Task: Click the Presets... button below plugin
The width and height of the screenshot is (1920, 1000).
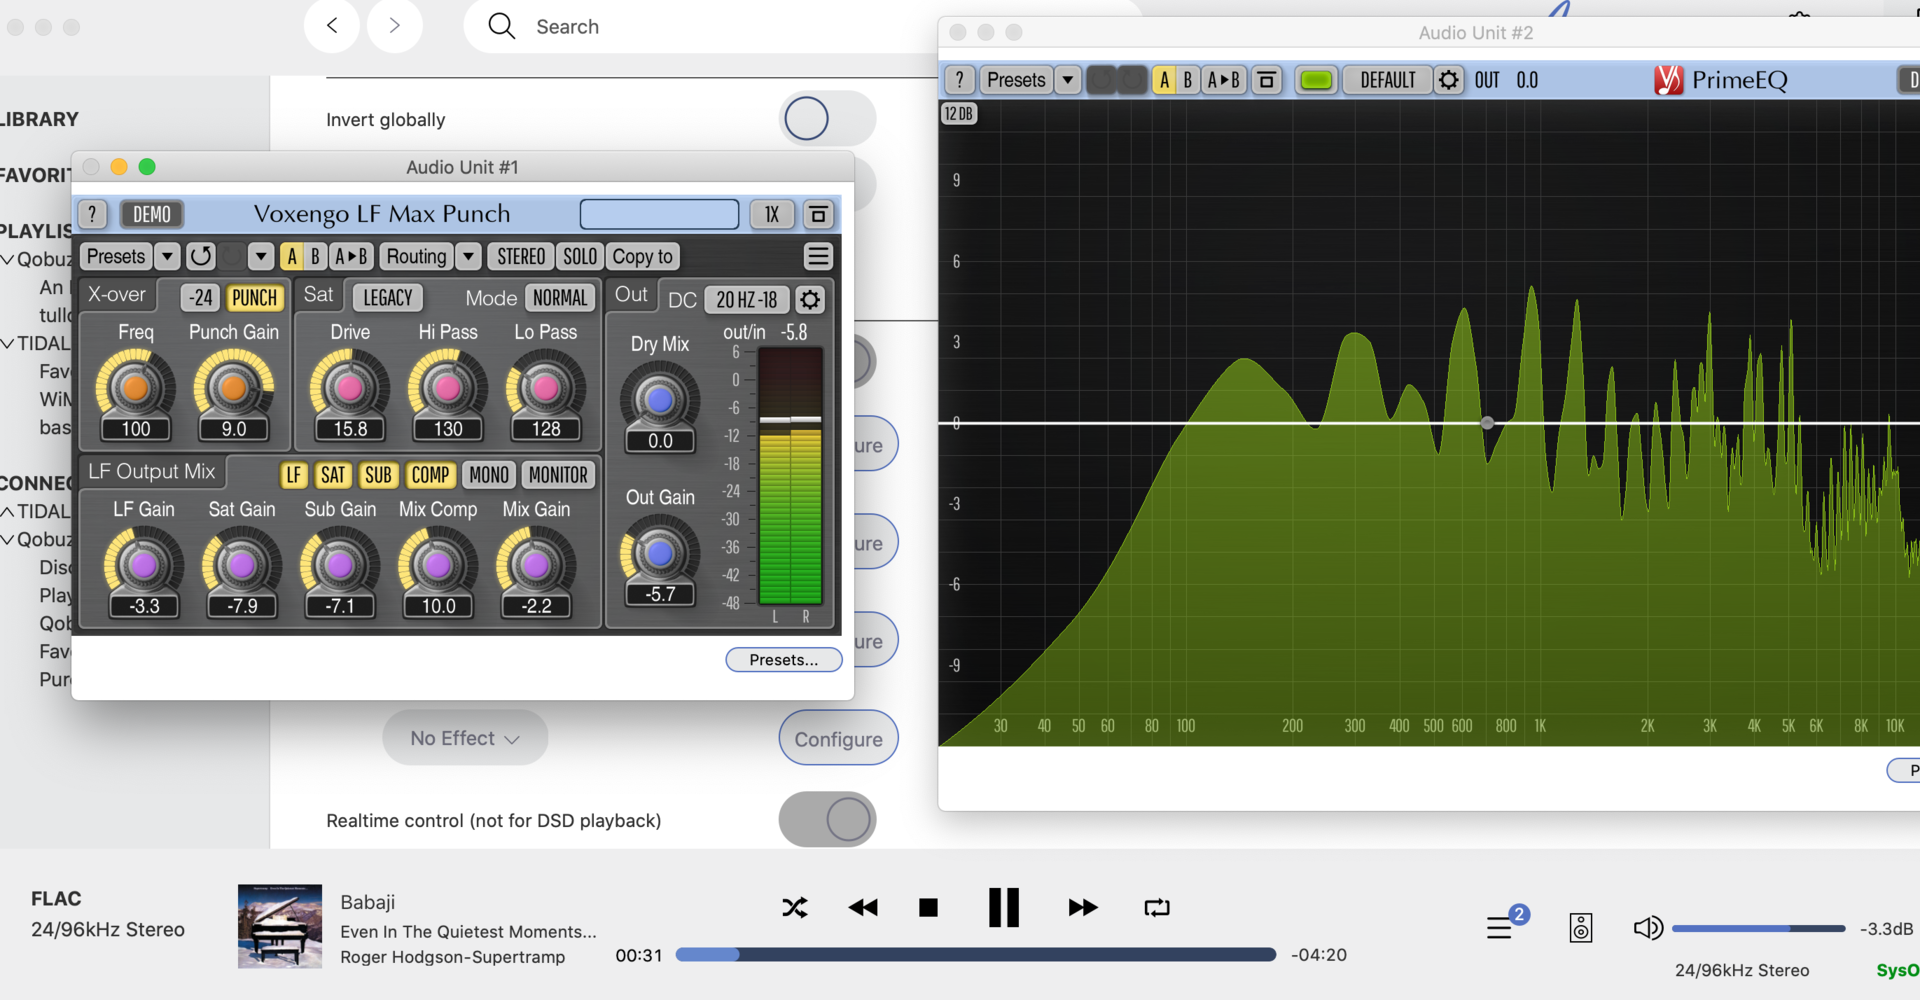Action: tap(783, 660)
